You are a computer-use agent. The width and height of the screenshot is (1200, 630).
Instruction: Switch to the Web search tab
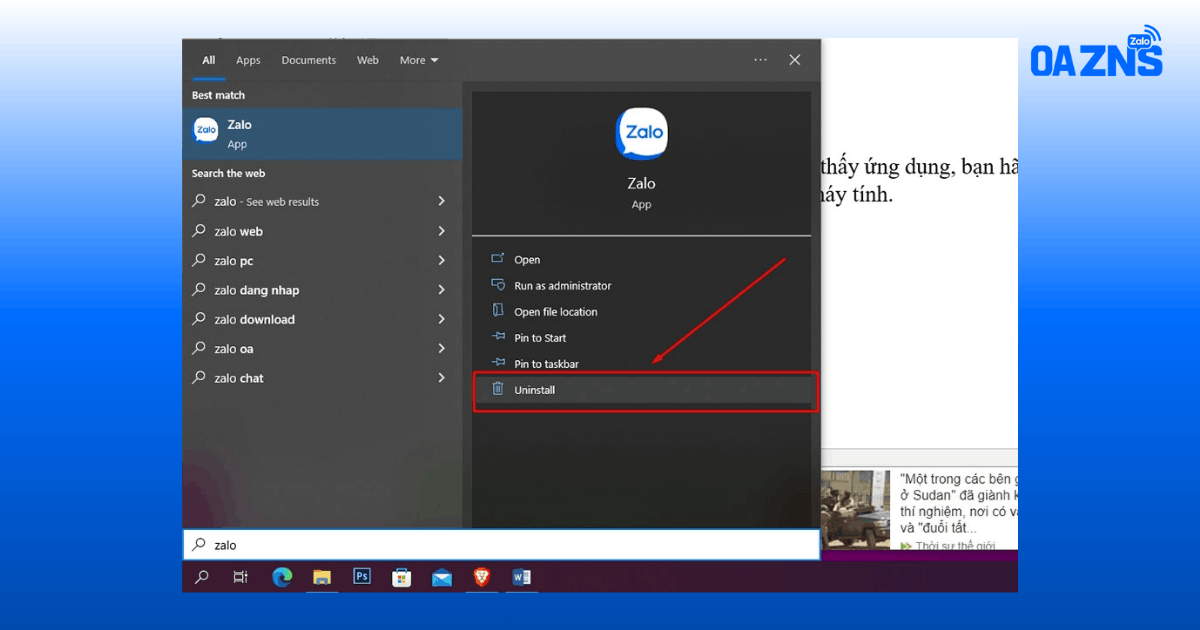tap(368, 60)
